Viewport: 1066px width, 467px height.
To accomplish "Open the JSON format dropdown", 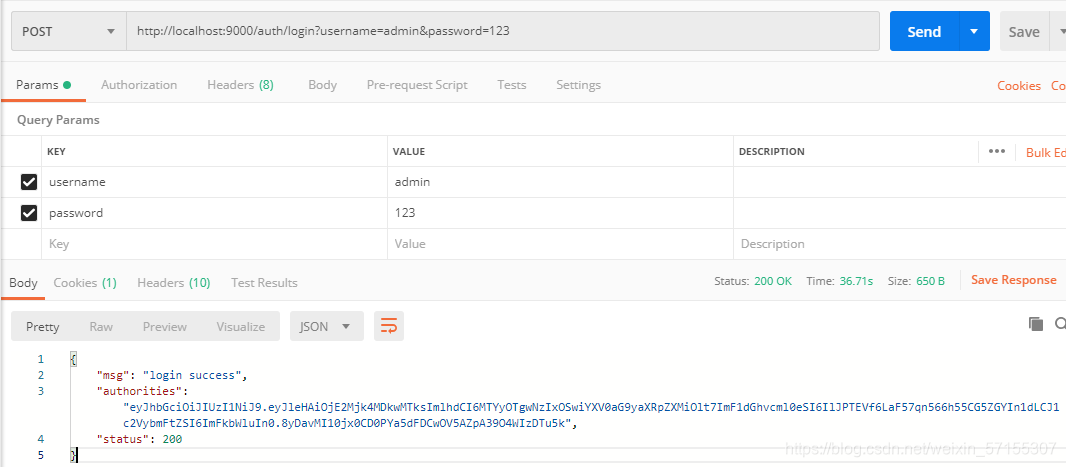I will pyautogui.click(x=326, y=326).
